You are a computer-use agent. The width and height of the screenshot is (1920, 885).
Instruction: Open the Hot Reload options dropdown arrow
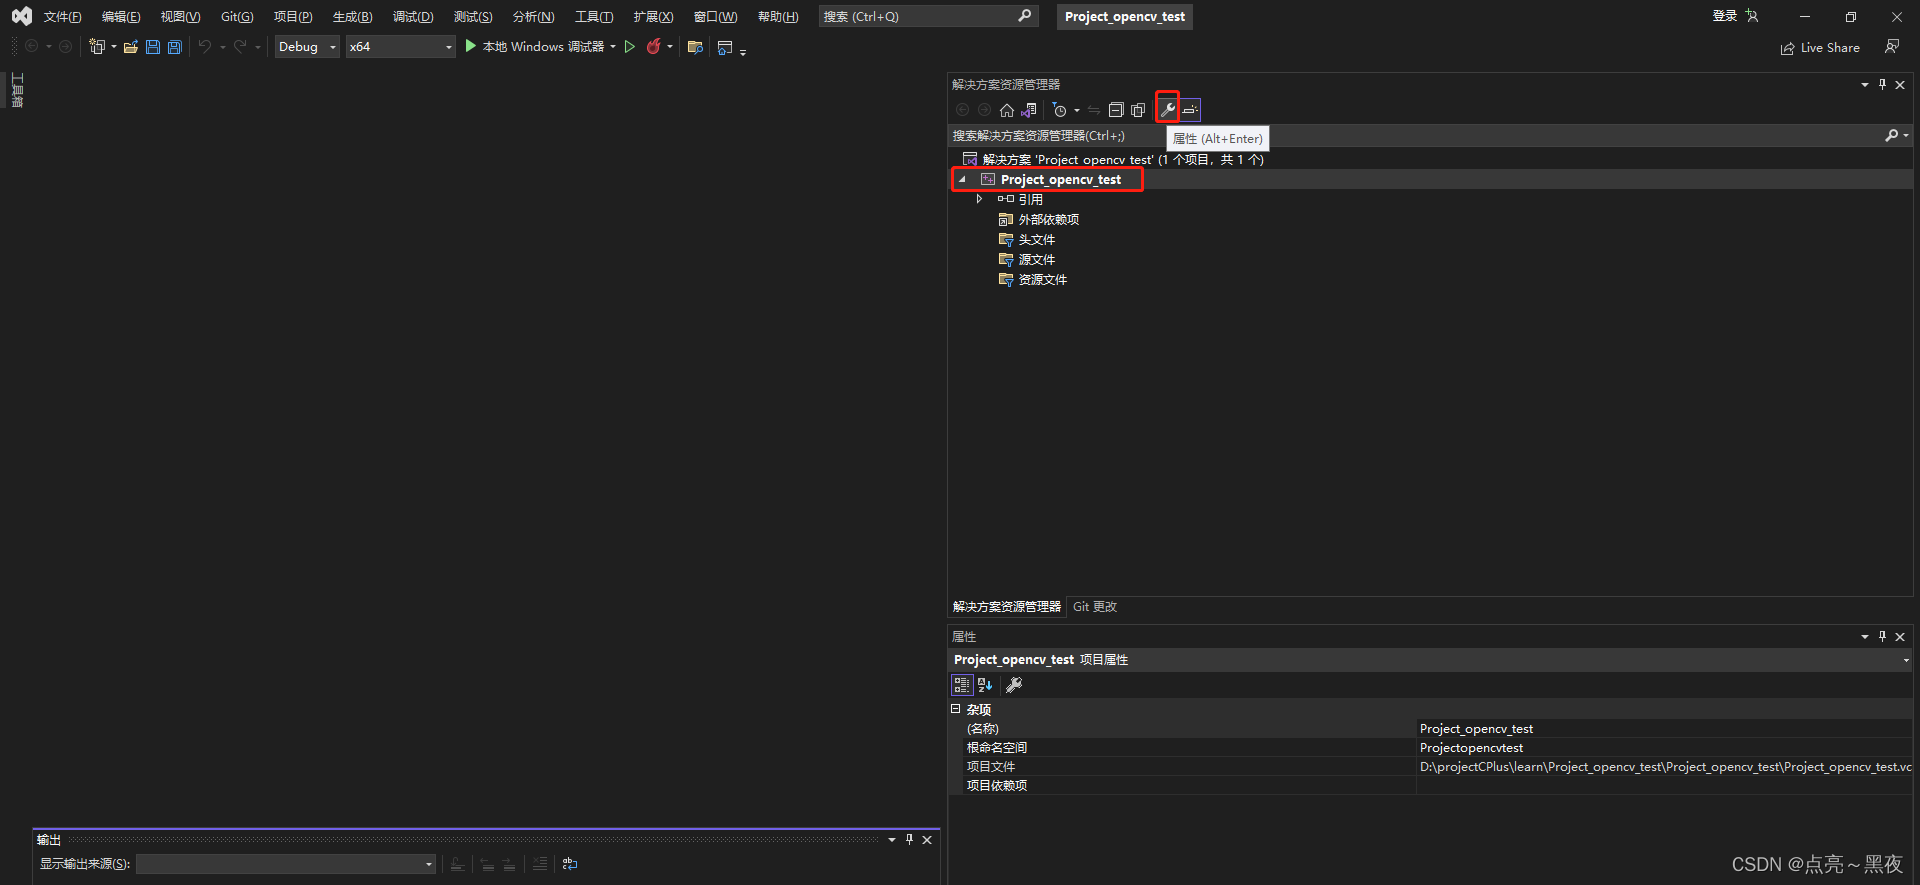(670, 47)
